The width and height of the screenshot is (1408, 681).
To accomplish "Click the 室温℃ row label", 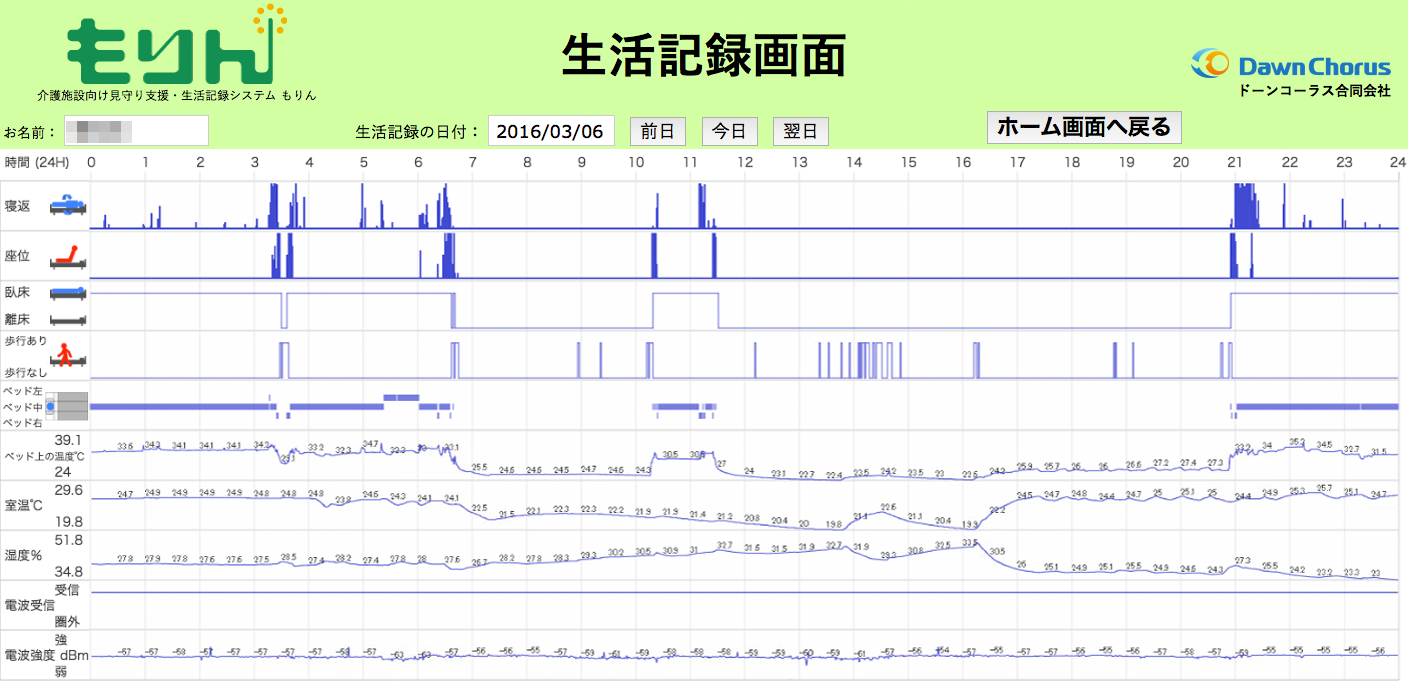I will click(24, 506).
